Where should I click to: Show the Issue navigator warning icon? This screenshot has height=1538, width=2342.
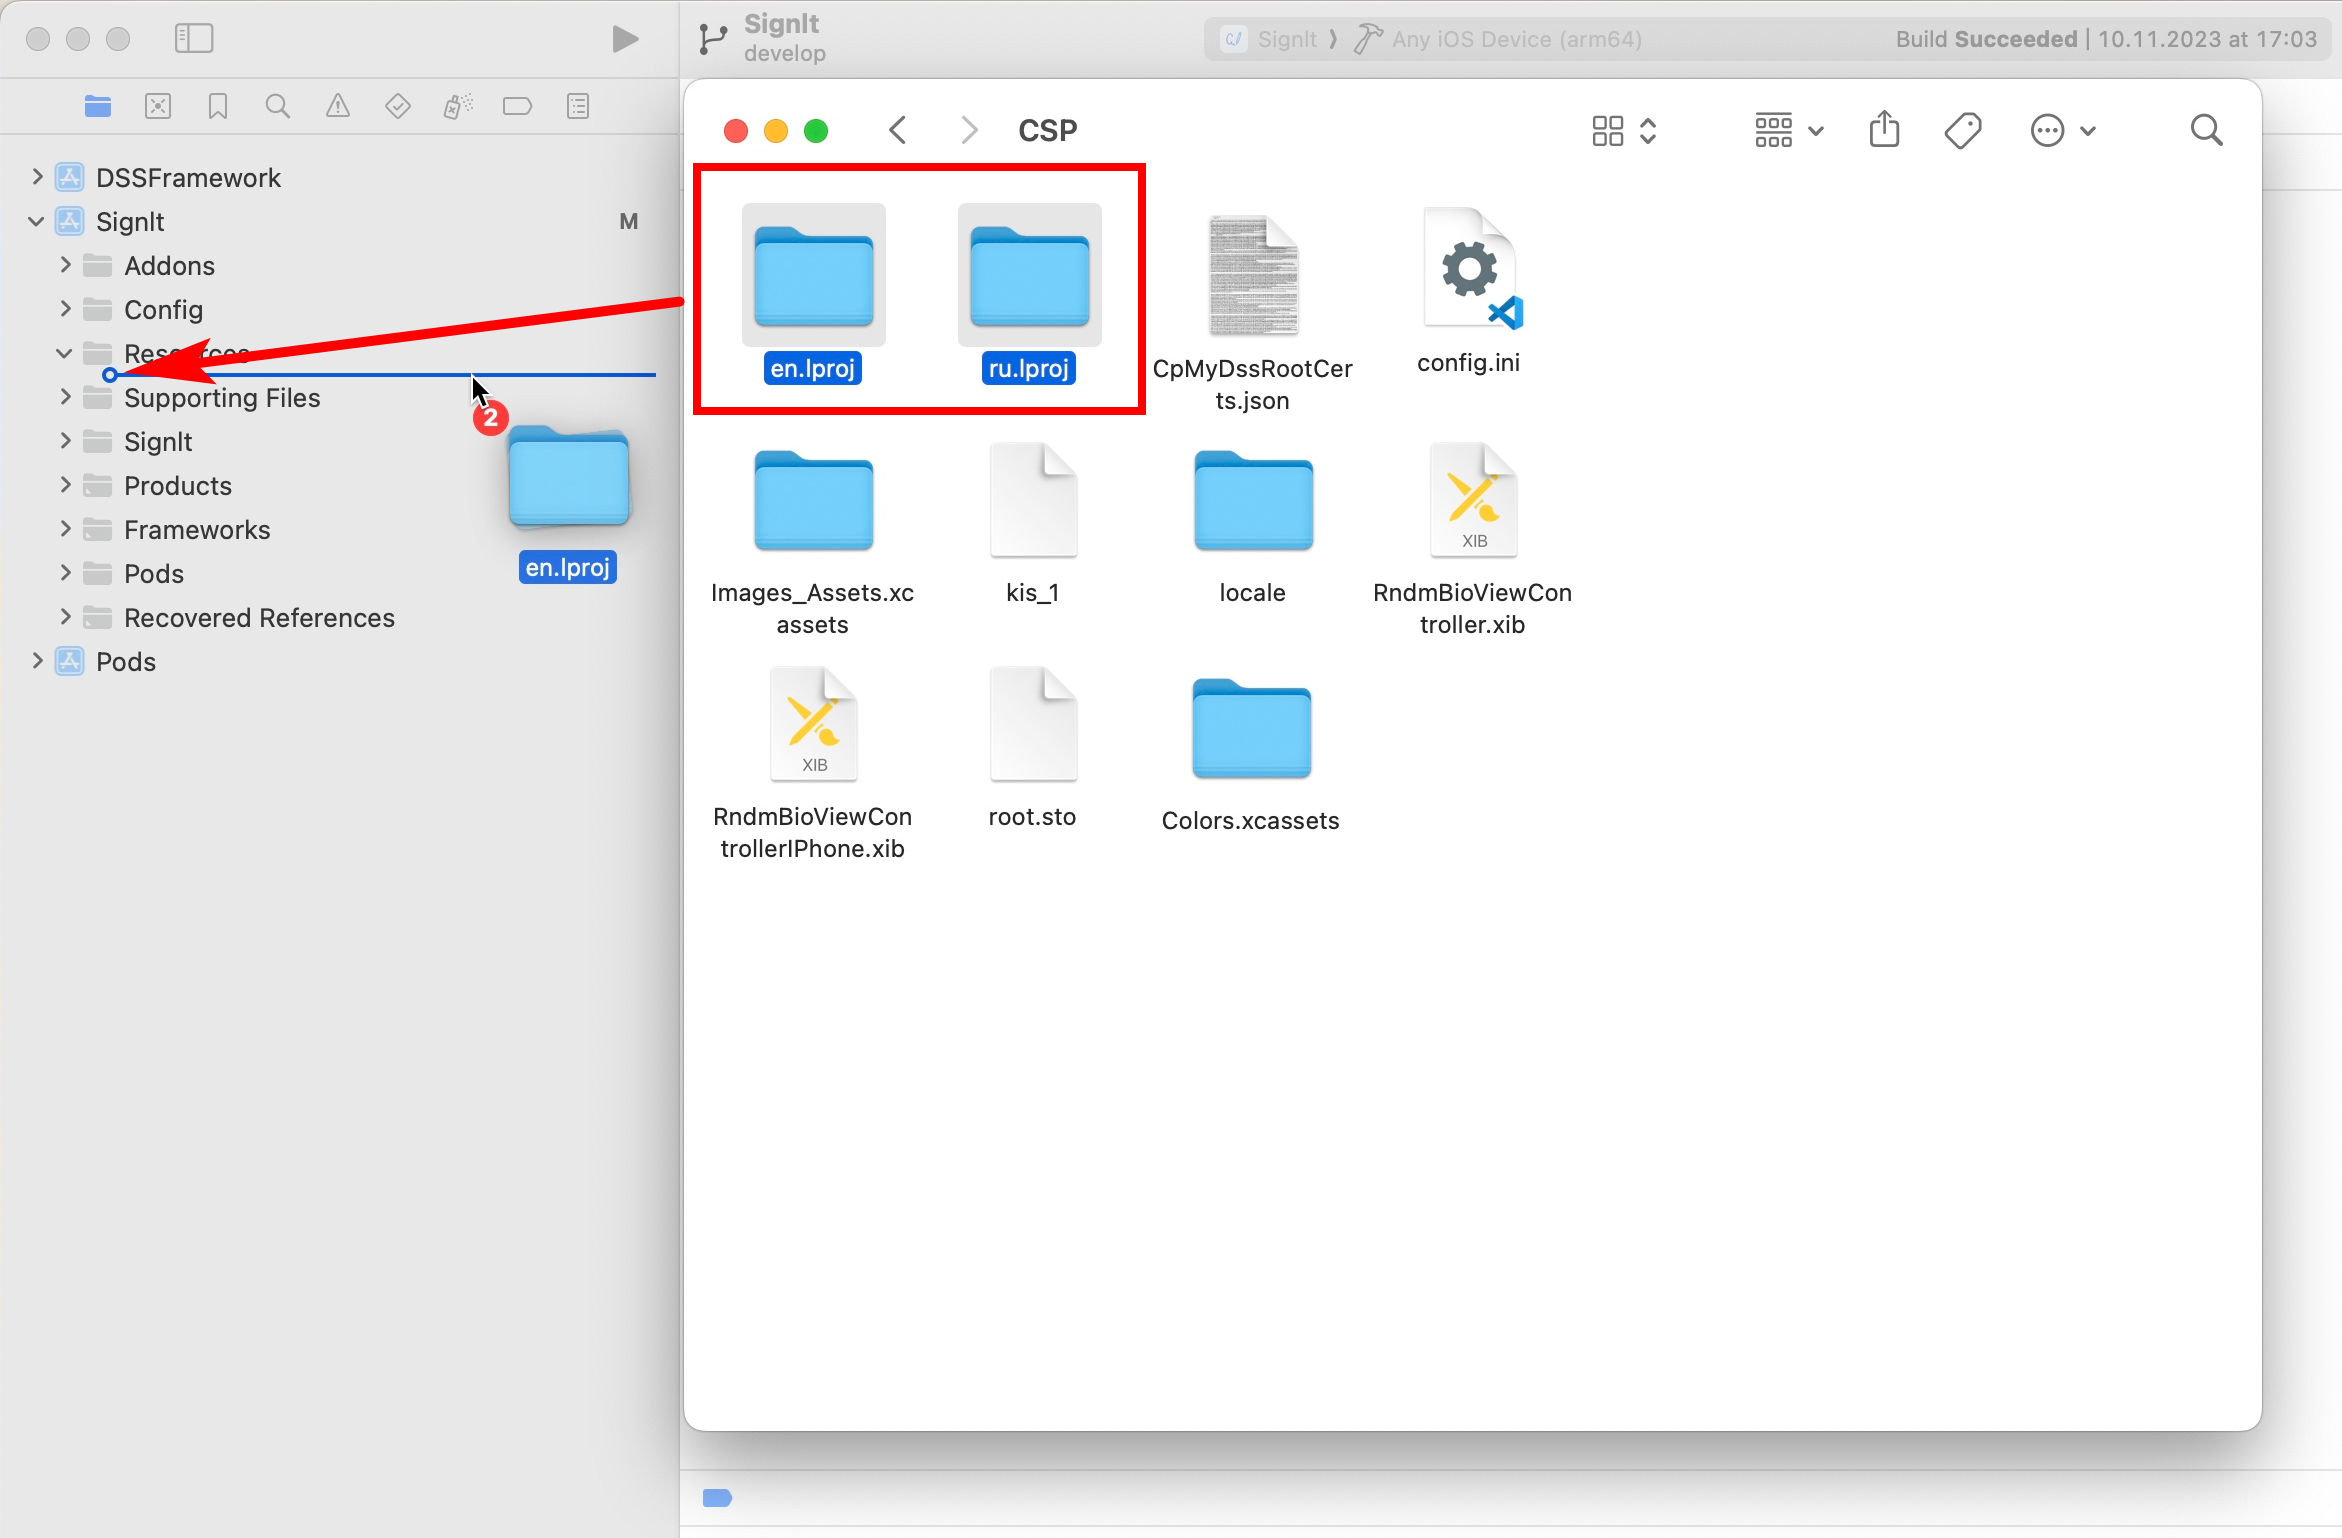click(338, 106)
